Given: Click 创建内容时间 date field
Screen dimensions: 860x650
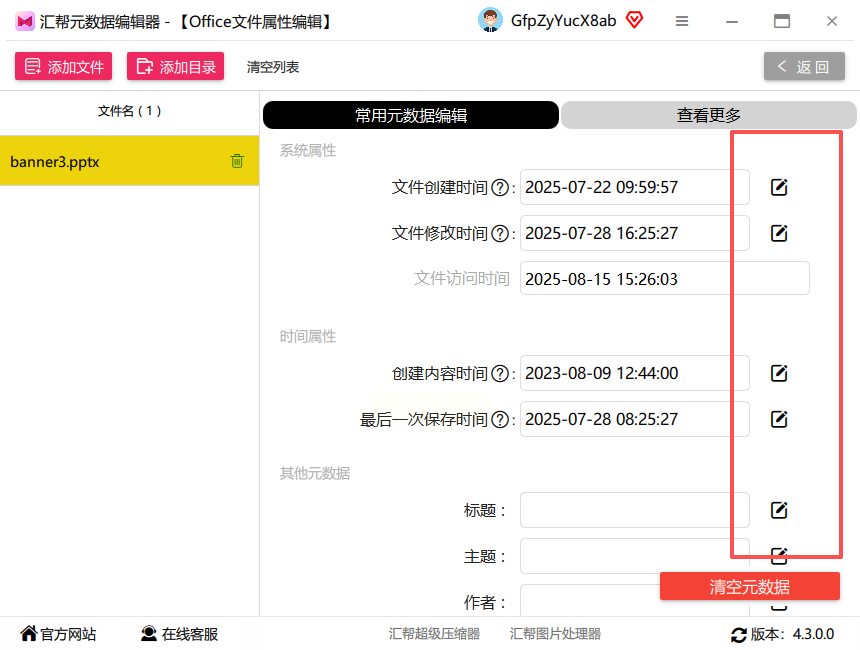Looking at the screenshot, I should (635, 373).
